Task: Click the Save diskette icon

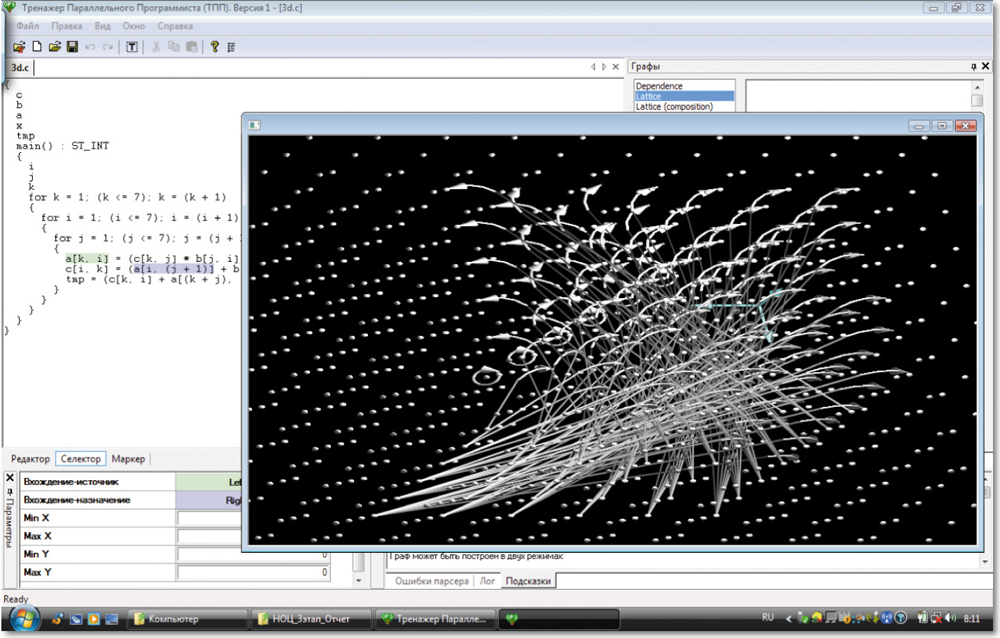Action: pos(72,47)
